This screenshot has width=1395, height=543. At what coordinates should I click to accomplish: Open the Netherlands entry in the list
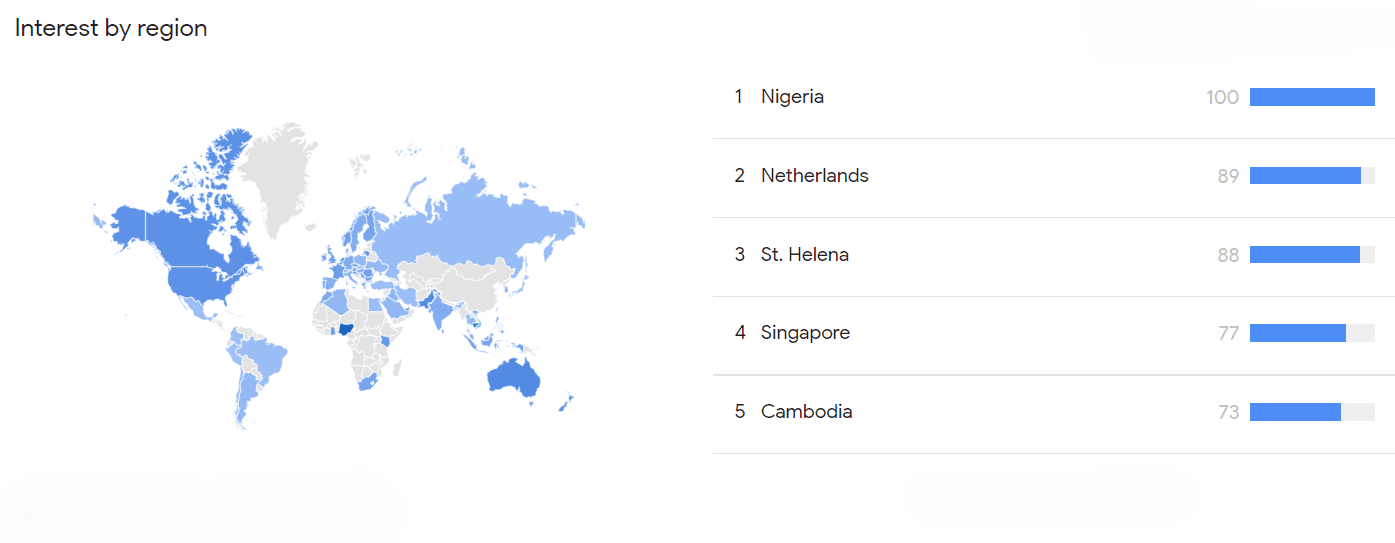[814, 176]
